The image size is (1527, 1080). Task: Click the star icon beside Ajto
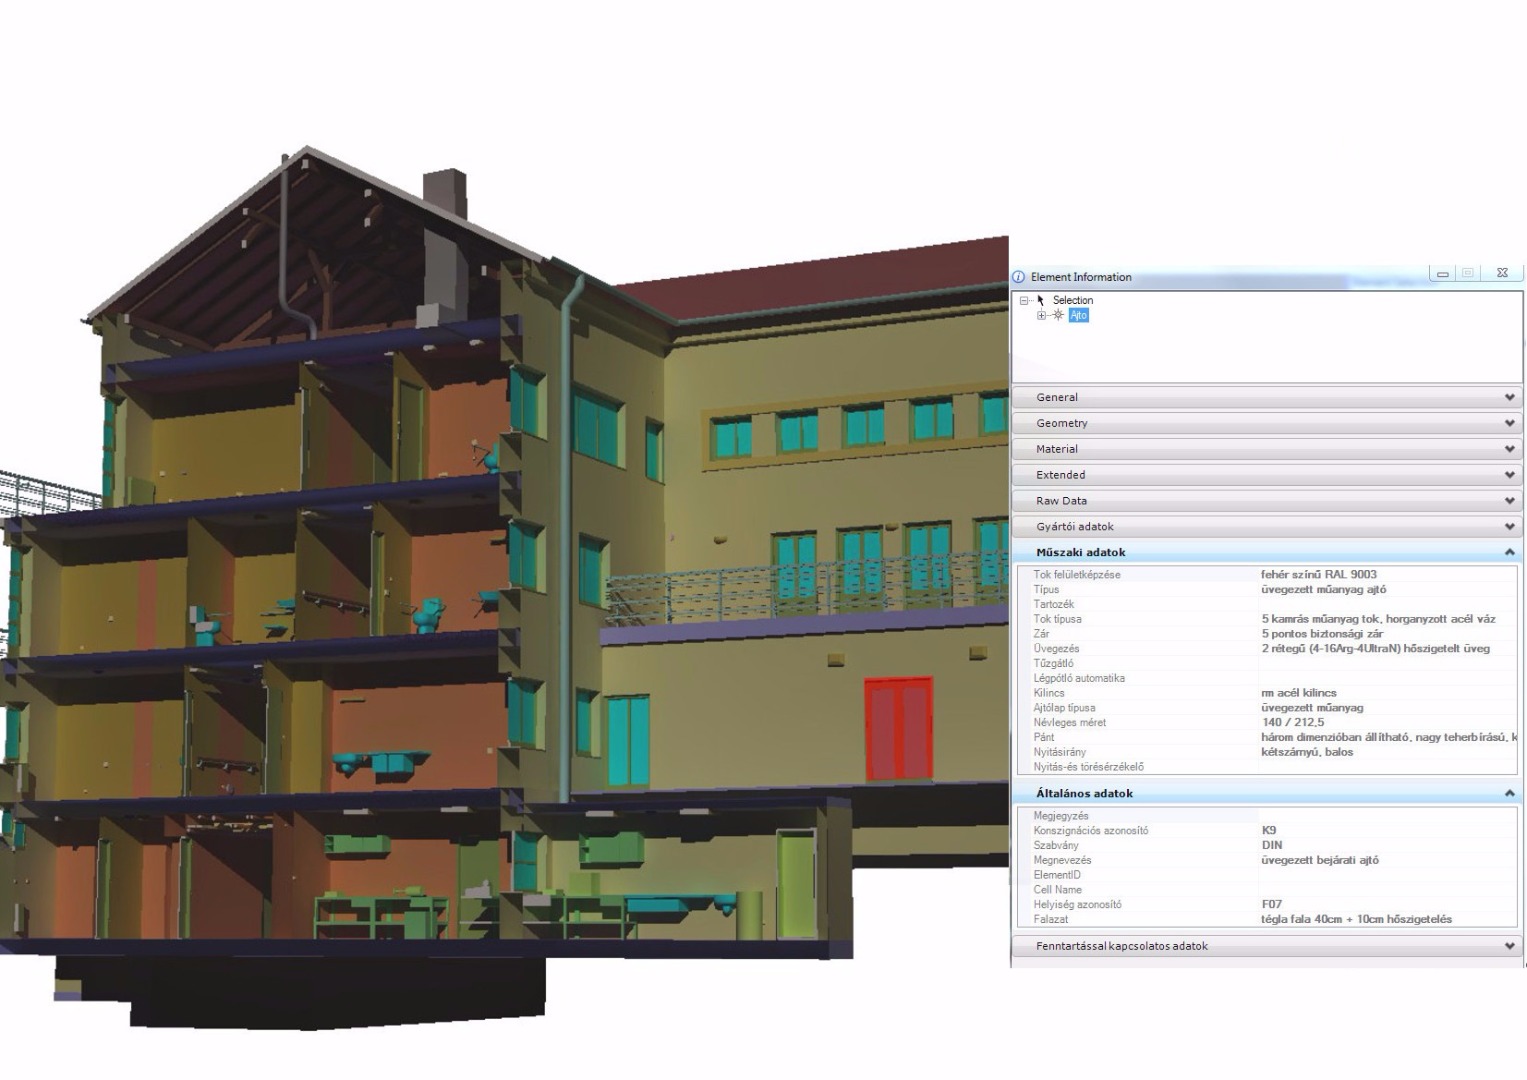point(1058,315)
